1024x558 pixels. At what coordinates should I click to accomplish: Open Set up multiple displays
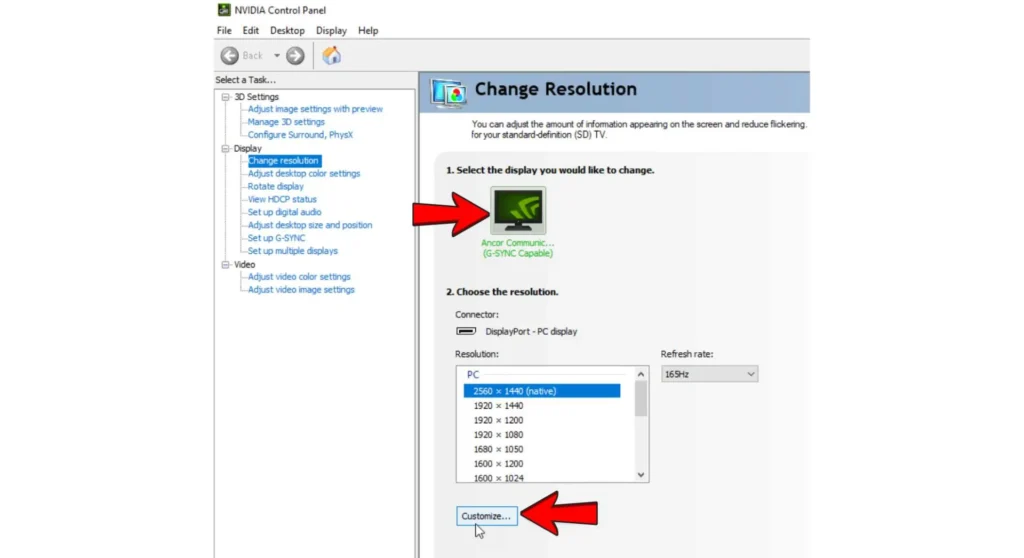293,251
